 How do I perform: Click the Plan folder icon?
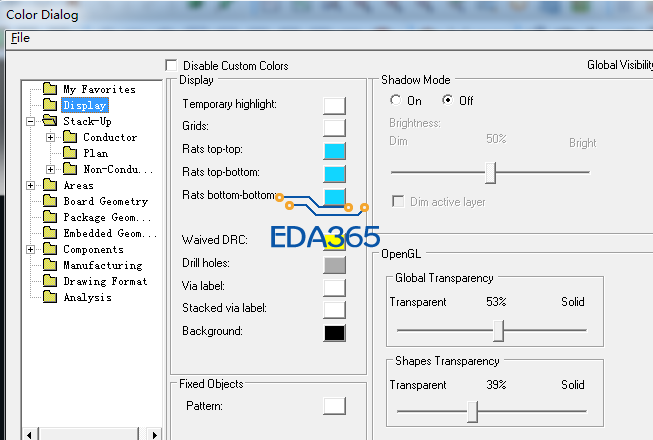[x=70, y=153]
